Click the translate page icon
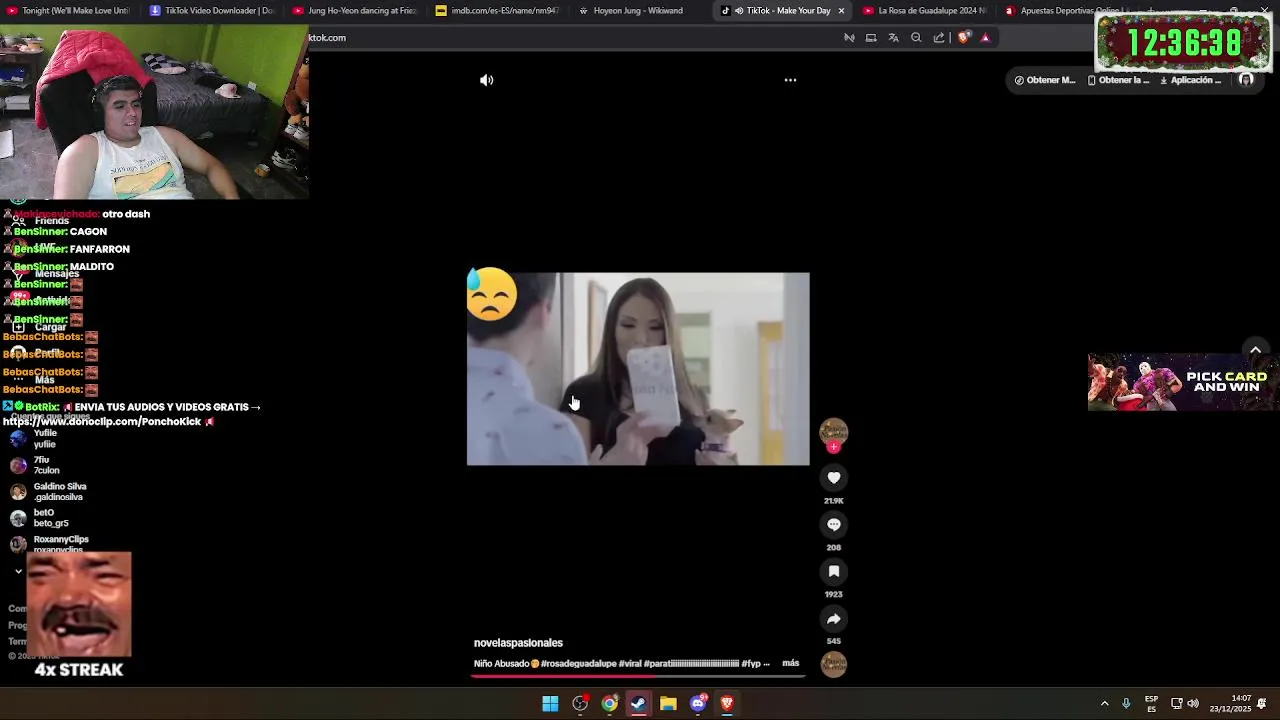Viewport: 1280px width, 720px height. pos(893,38)
